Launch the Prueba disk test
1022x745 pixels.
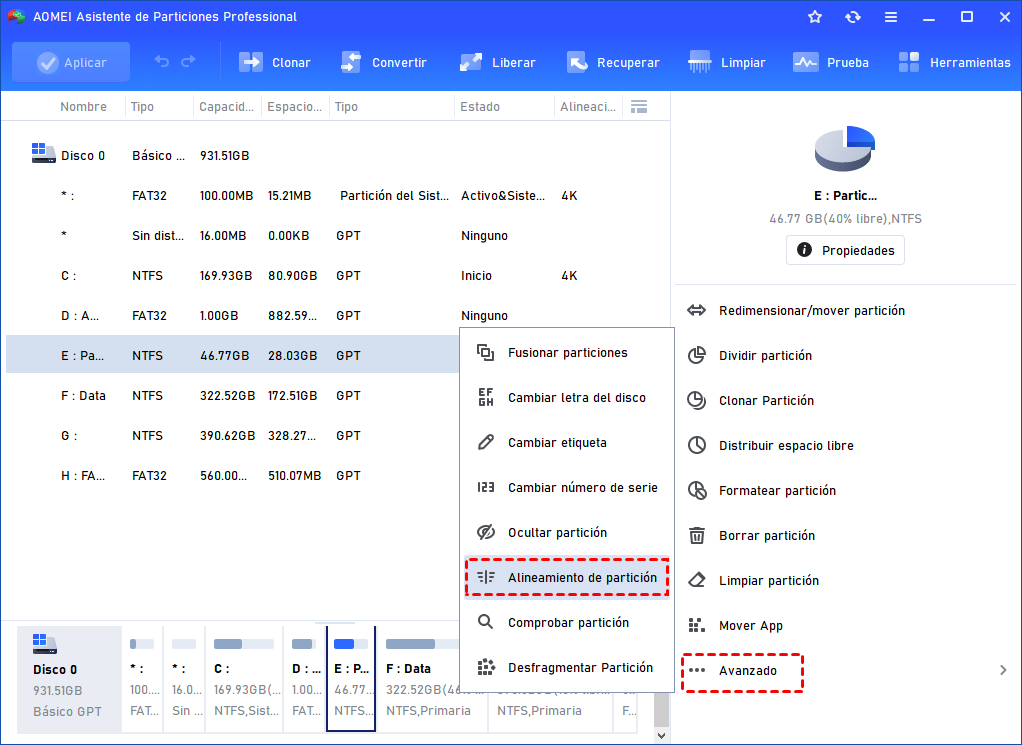(831, 62)
